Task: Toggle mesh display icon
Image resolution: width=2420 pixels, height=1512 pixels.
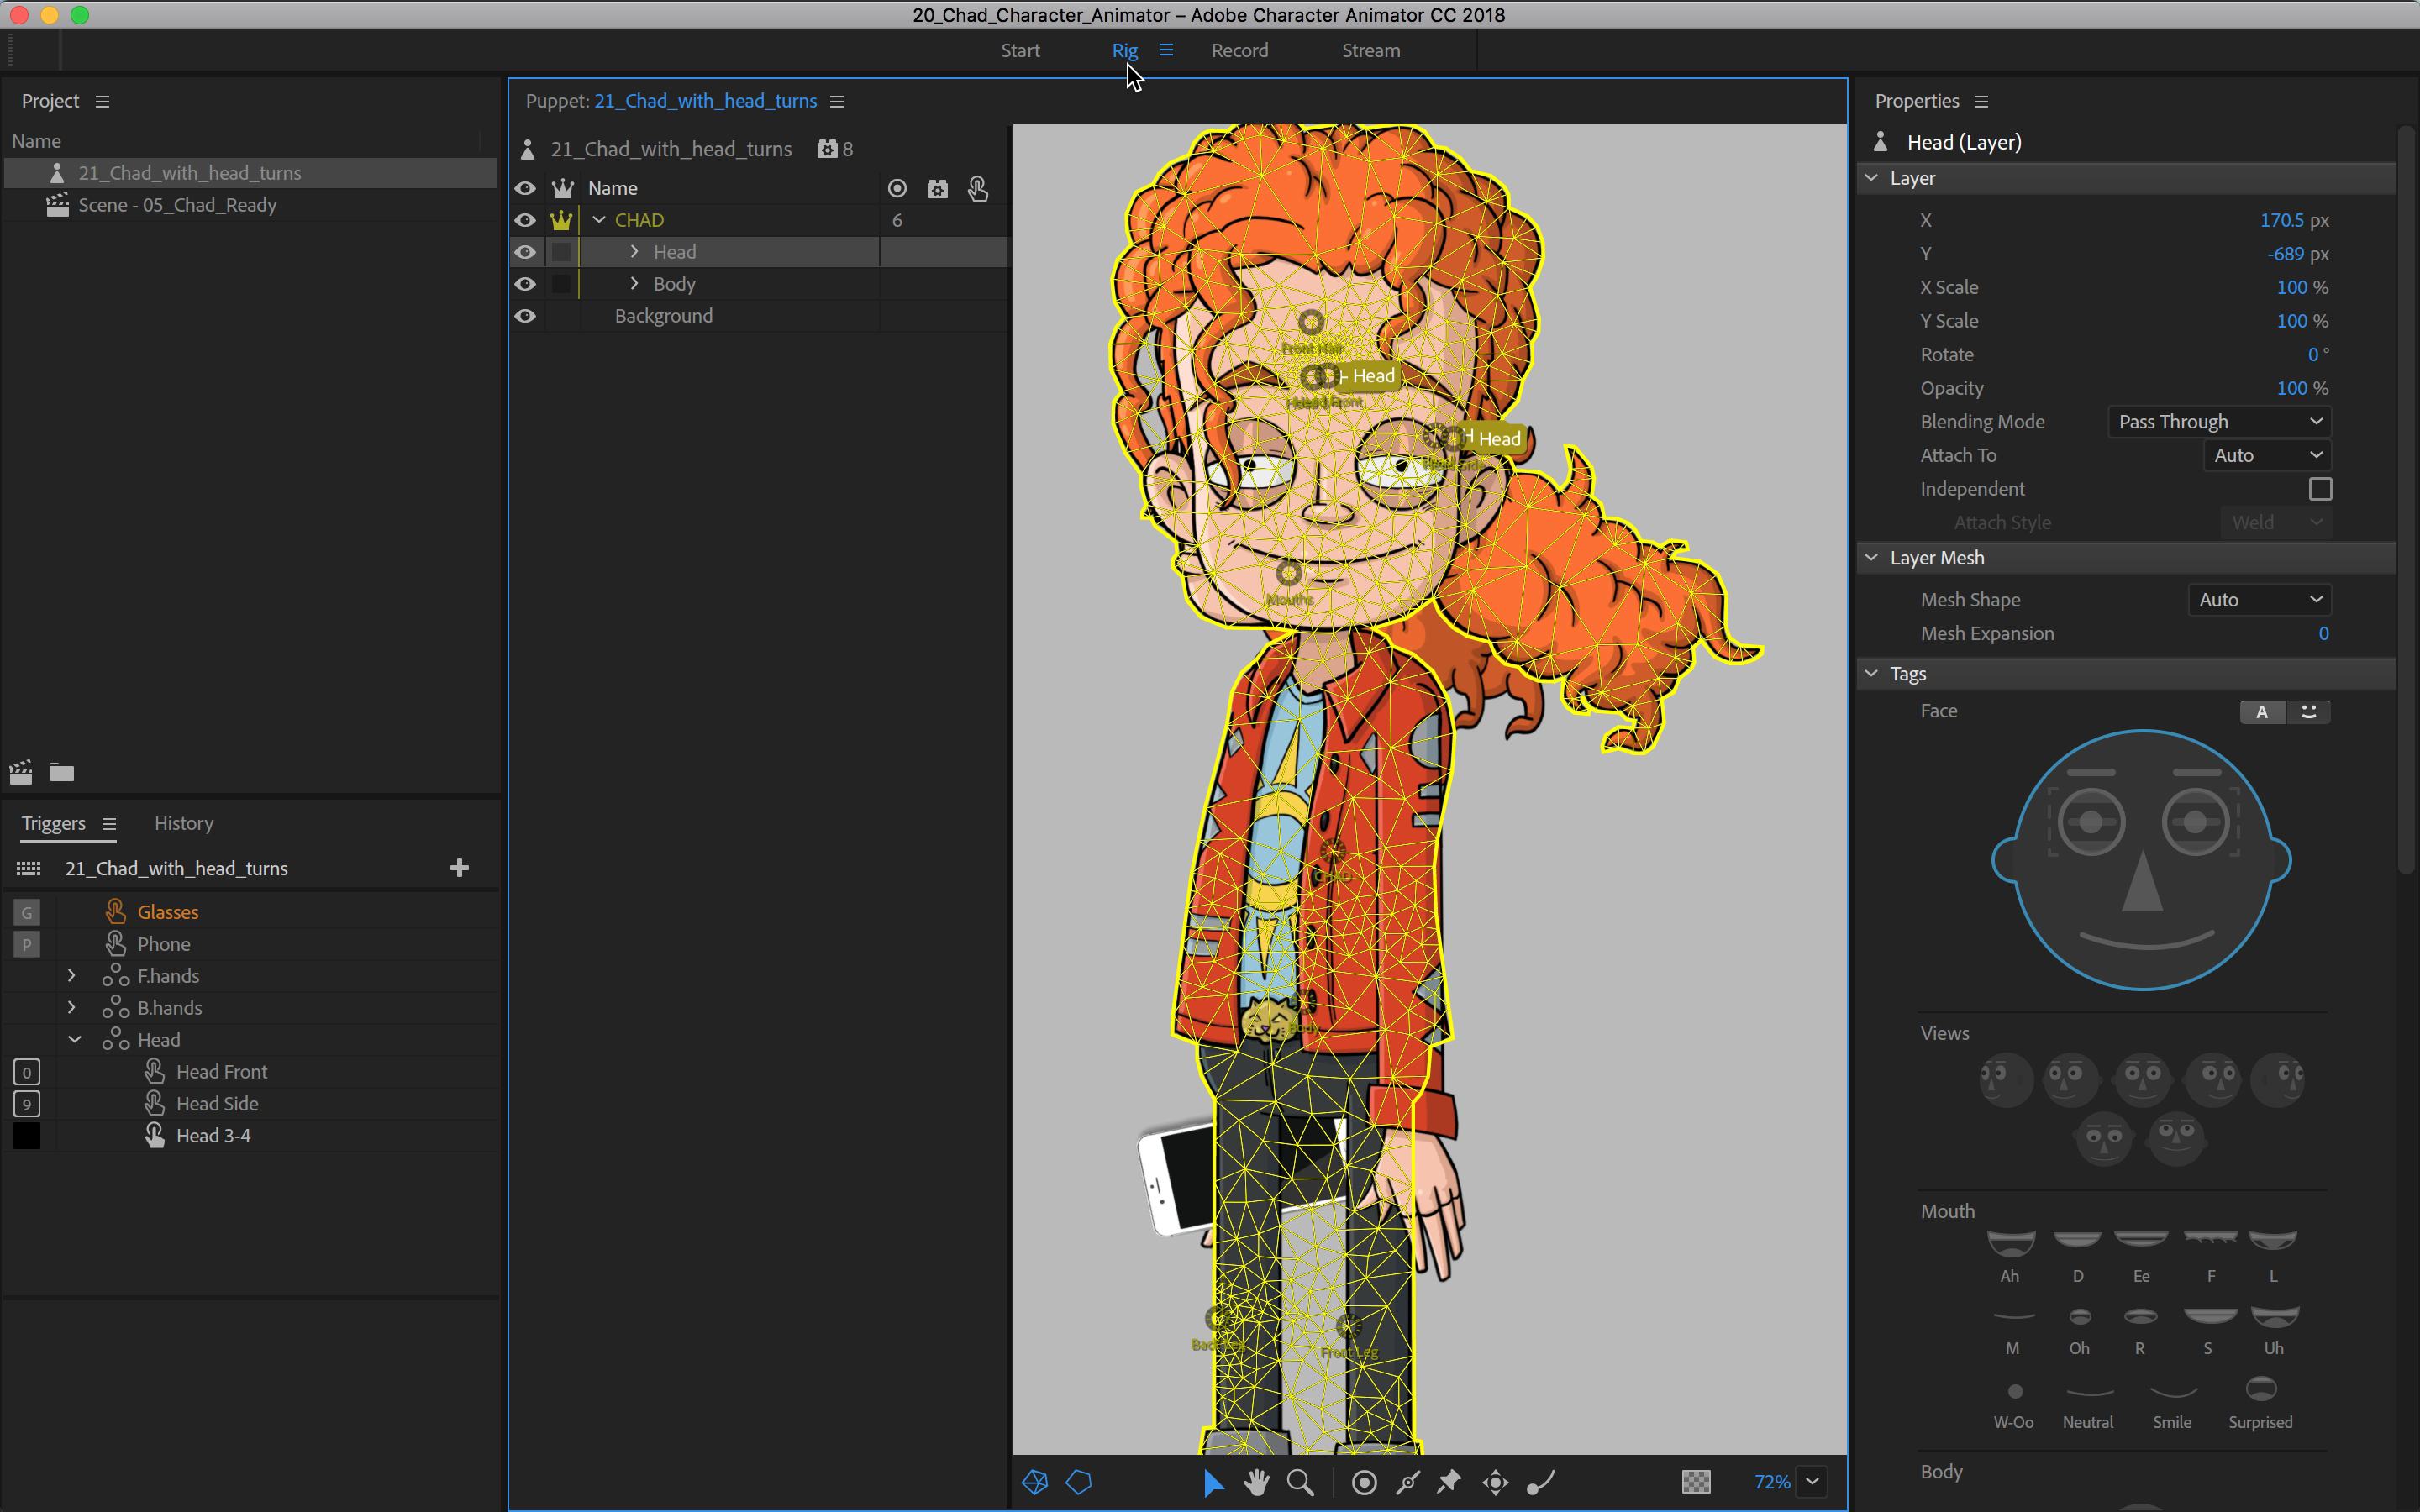Action: (1035, 1482)
